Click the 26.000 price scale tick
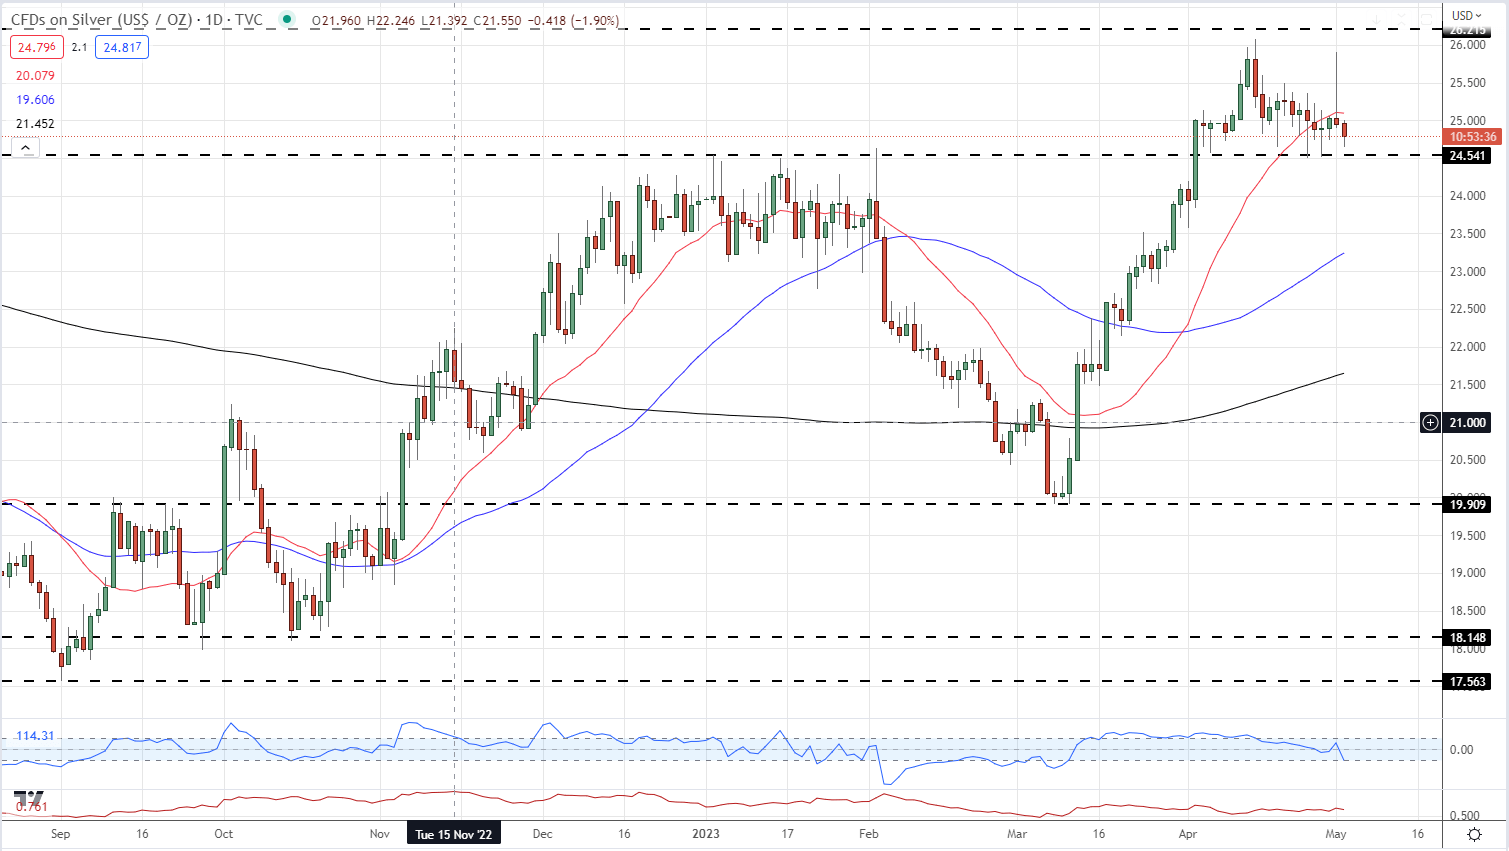This screenshot has width=1509, height=851. 1467,45
